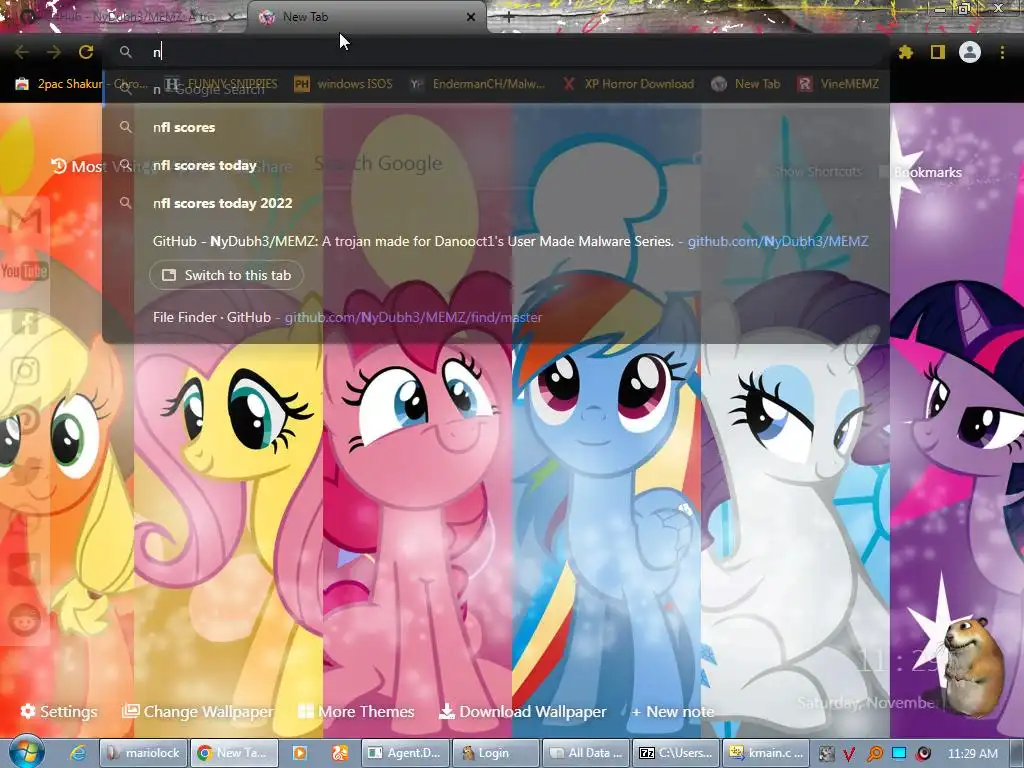Image resolution: width=1024 pixels, height=768 pixels.
Task: Click the browser forward arrow
Action: pyautogui.click(x=54, y=52)
